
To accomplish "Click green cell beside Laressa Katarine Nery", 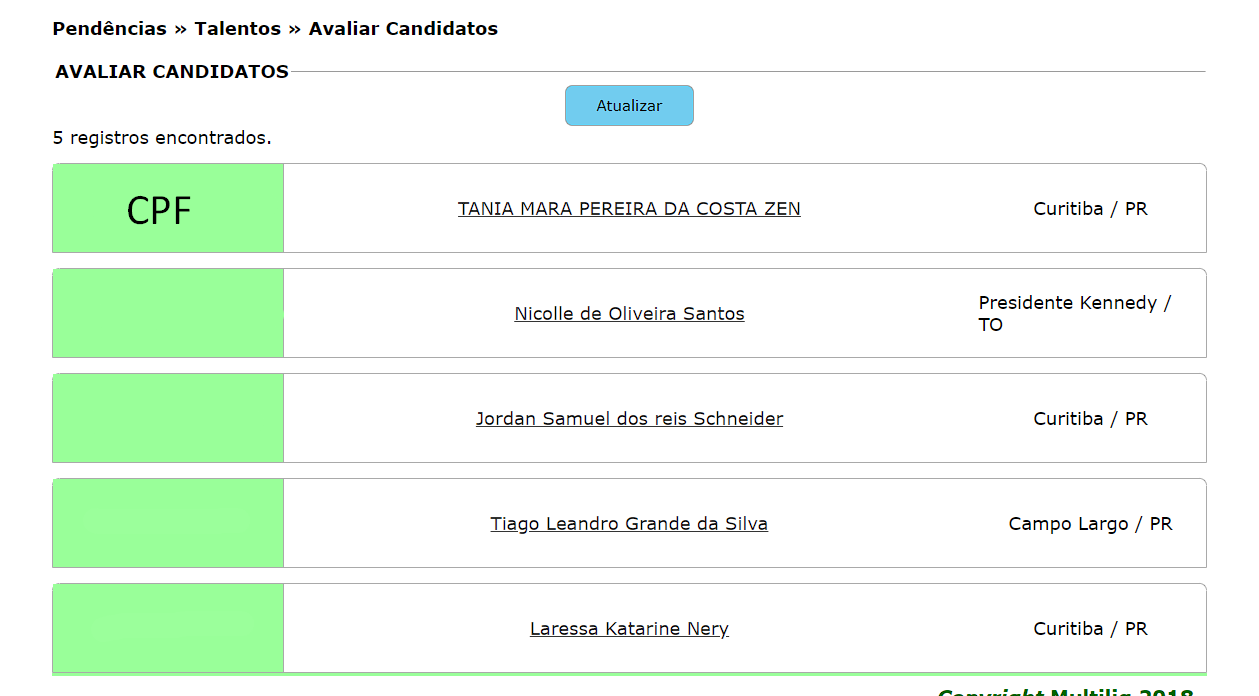I will pos(168,629).
